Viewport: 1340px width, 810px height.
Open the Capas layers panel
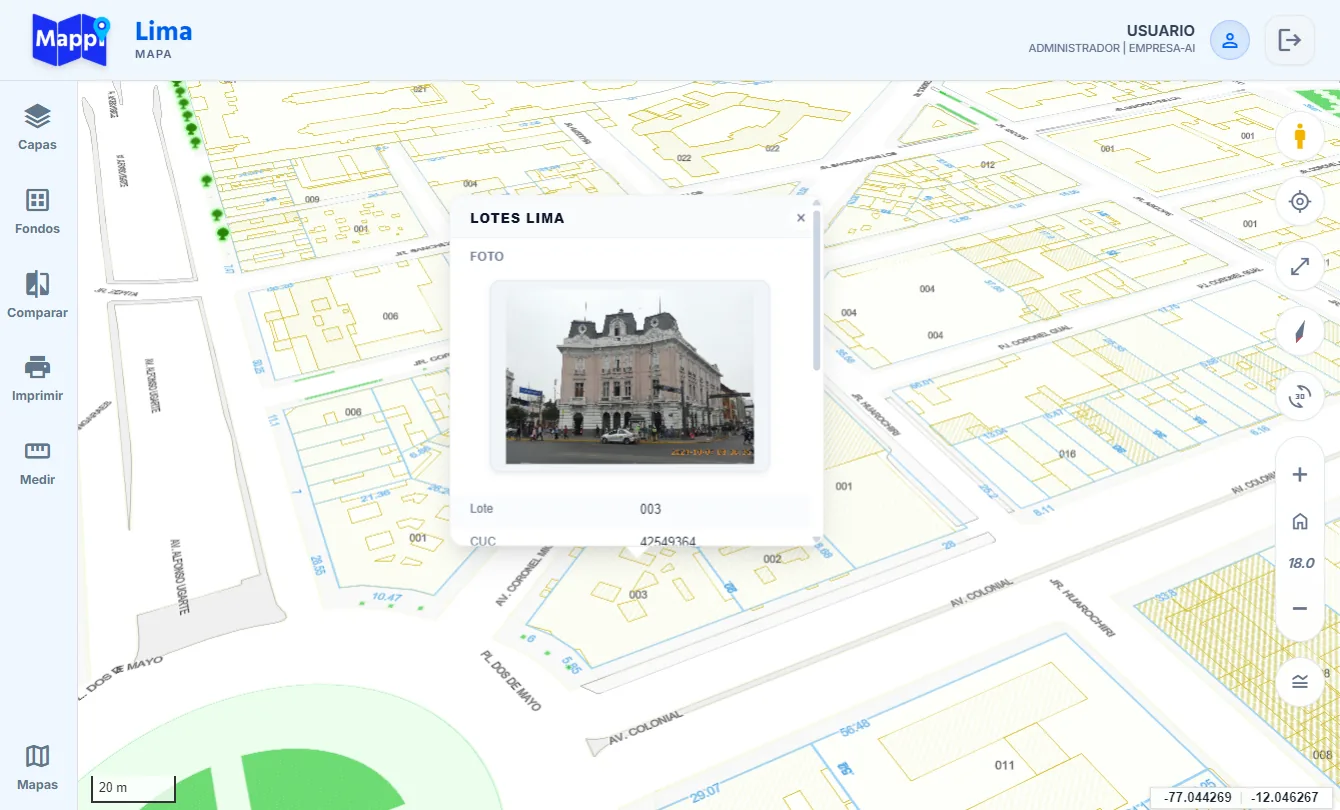pyautogui.click(x=38, y=127)
